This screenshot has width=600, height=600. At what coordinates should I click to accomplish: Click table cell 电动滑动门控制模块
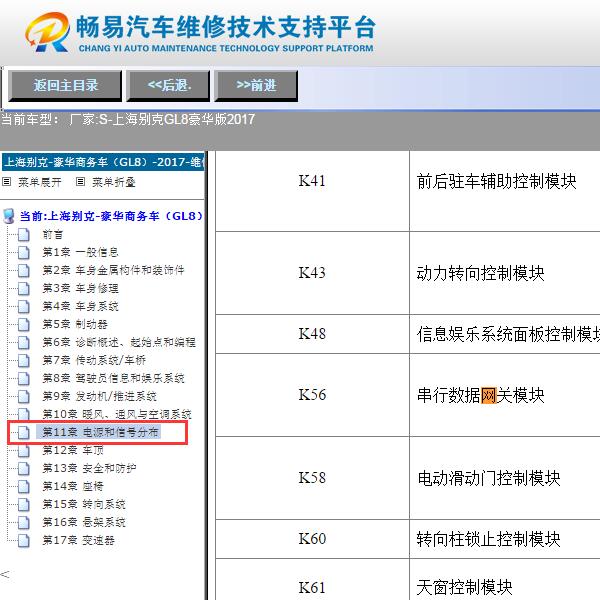pyautogui.click(x=505, y=478)
